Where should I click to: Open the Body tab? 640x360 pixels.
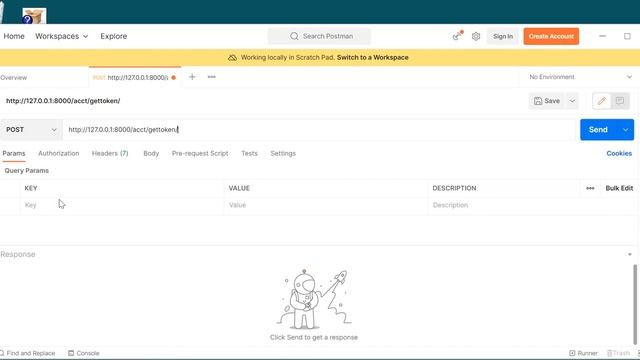pyautogui.click(x=151, y=153)
